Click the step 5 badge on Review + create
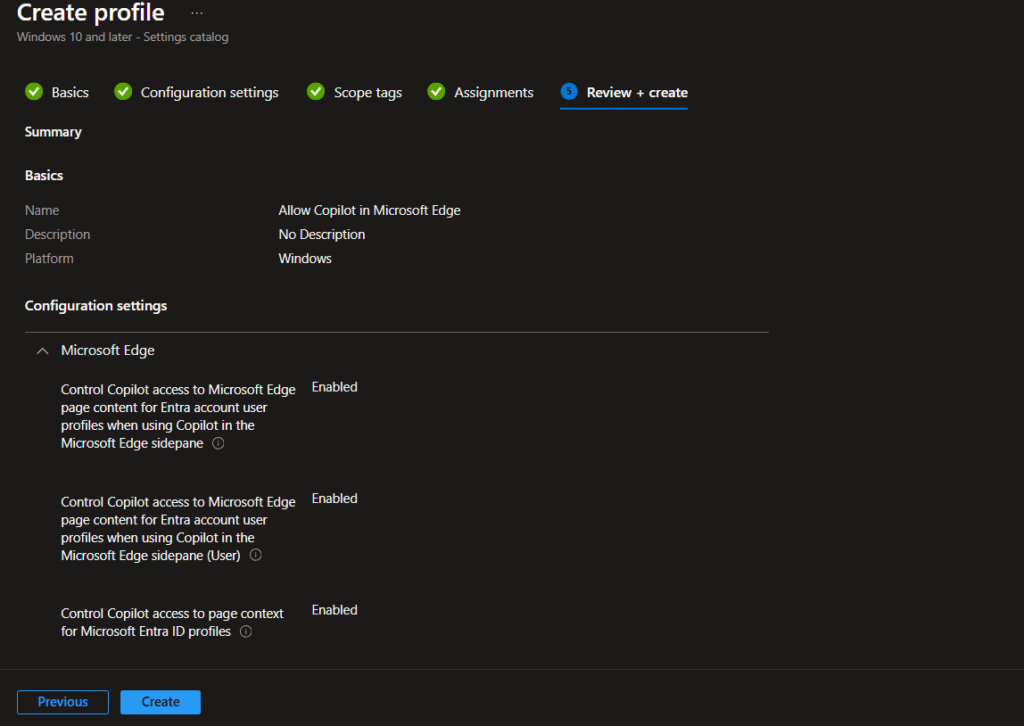1024x726 pixels. [570, 91]
